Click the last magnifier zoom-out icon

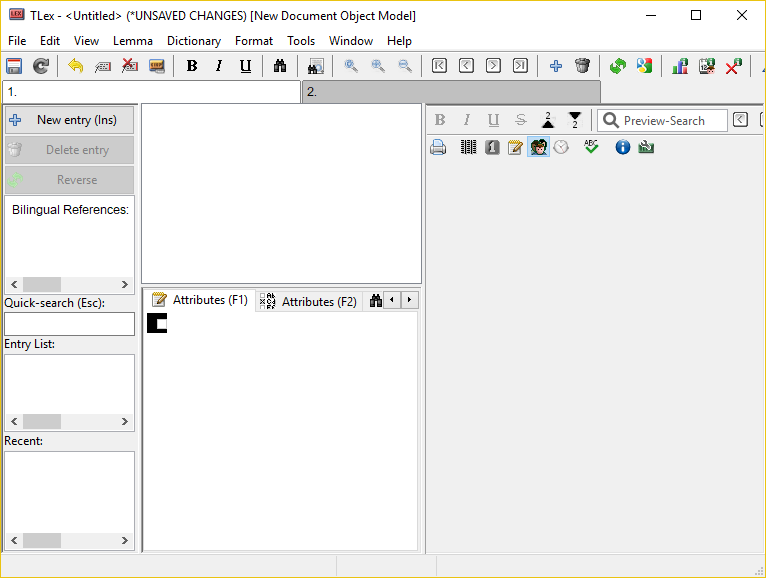coord(404,65)
